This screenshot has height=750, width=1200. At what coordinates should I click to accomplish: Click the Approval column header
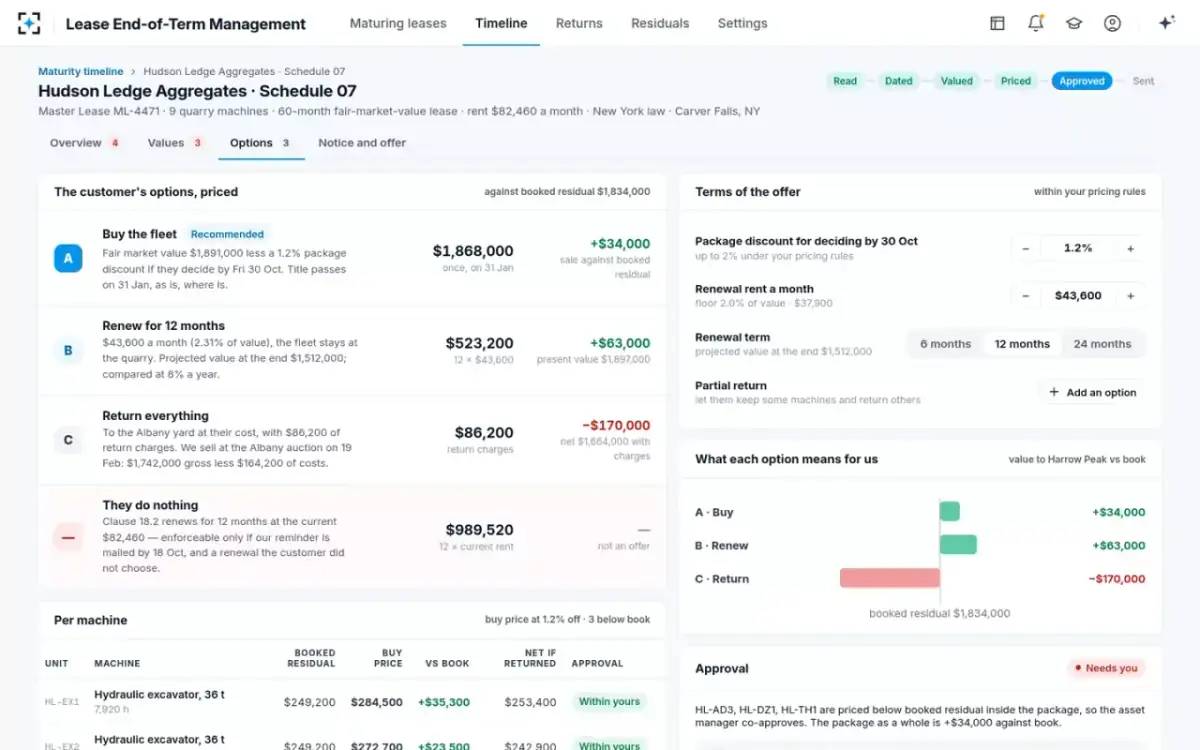tap(597, 663)
